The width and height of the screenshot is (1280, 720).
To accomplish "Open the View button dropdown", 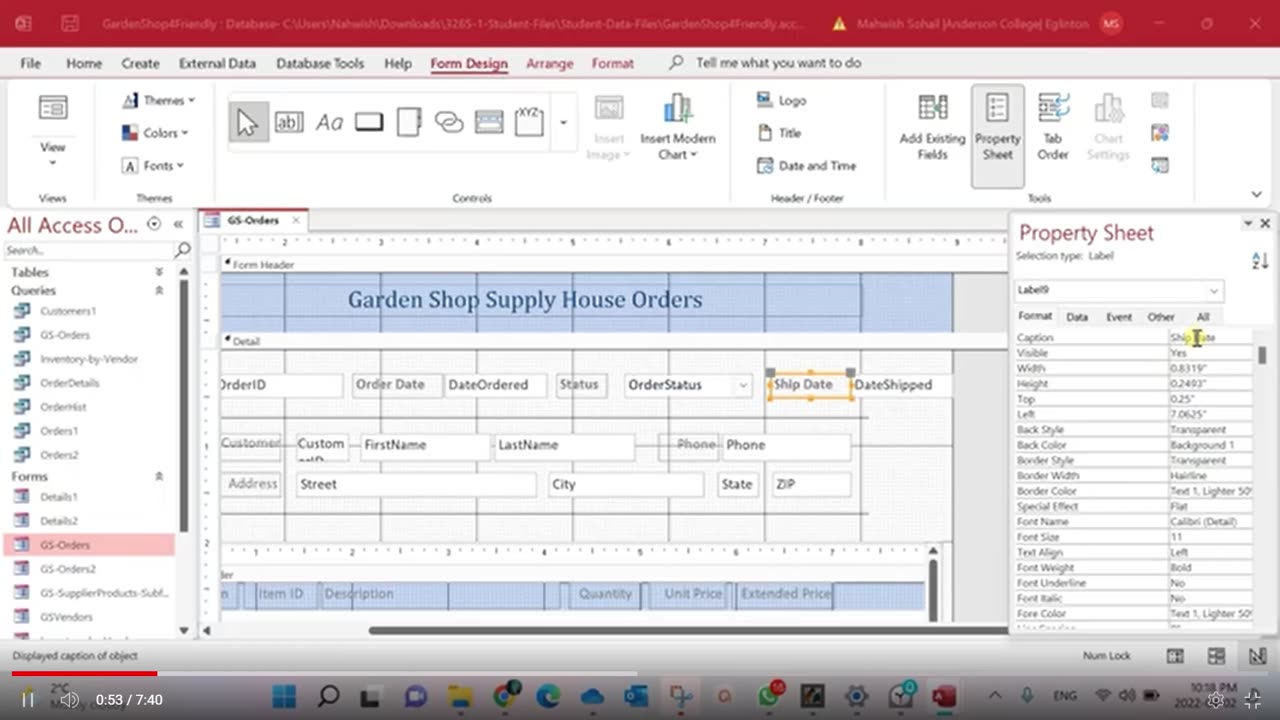I will pos(52,162).
